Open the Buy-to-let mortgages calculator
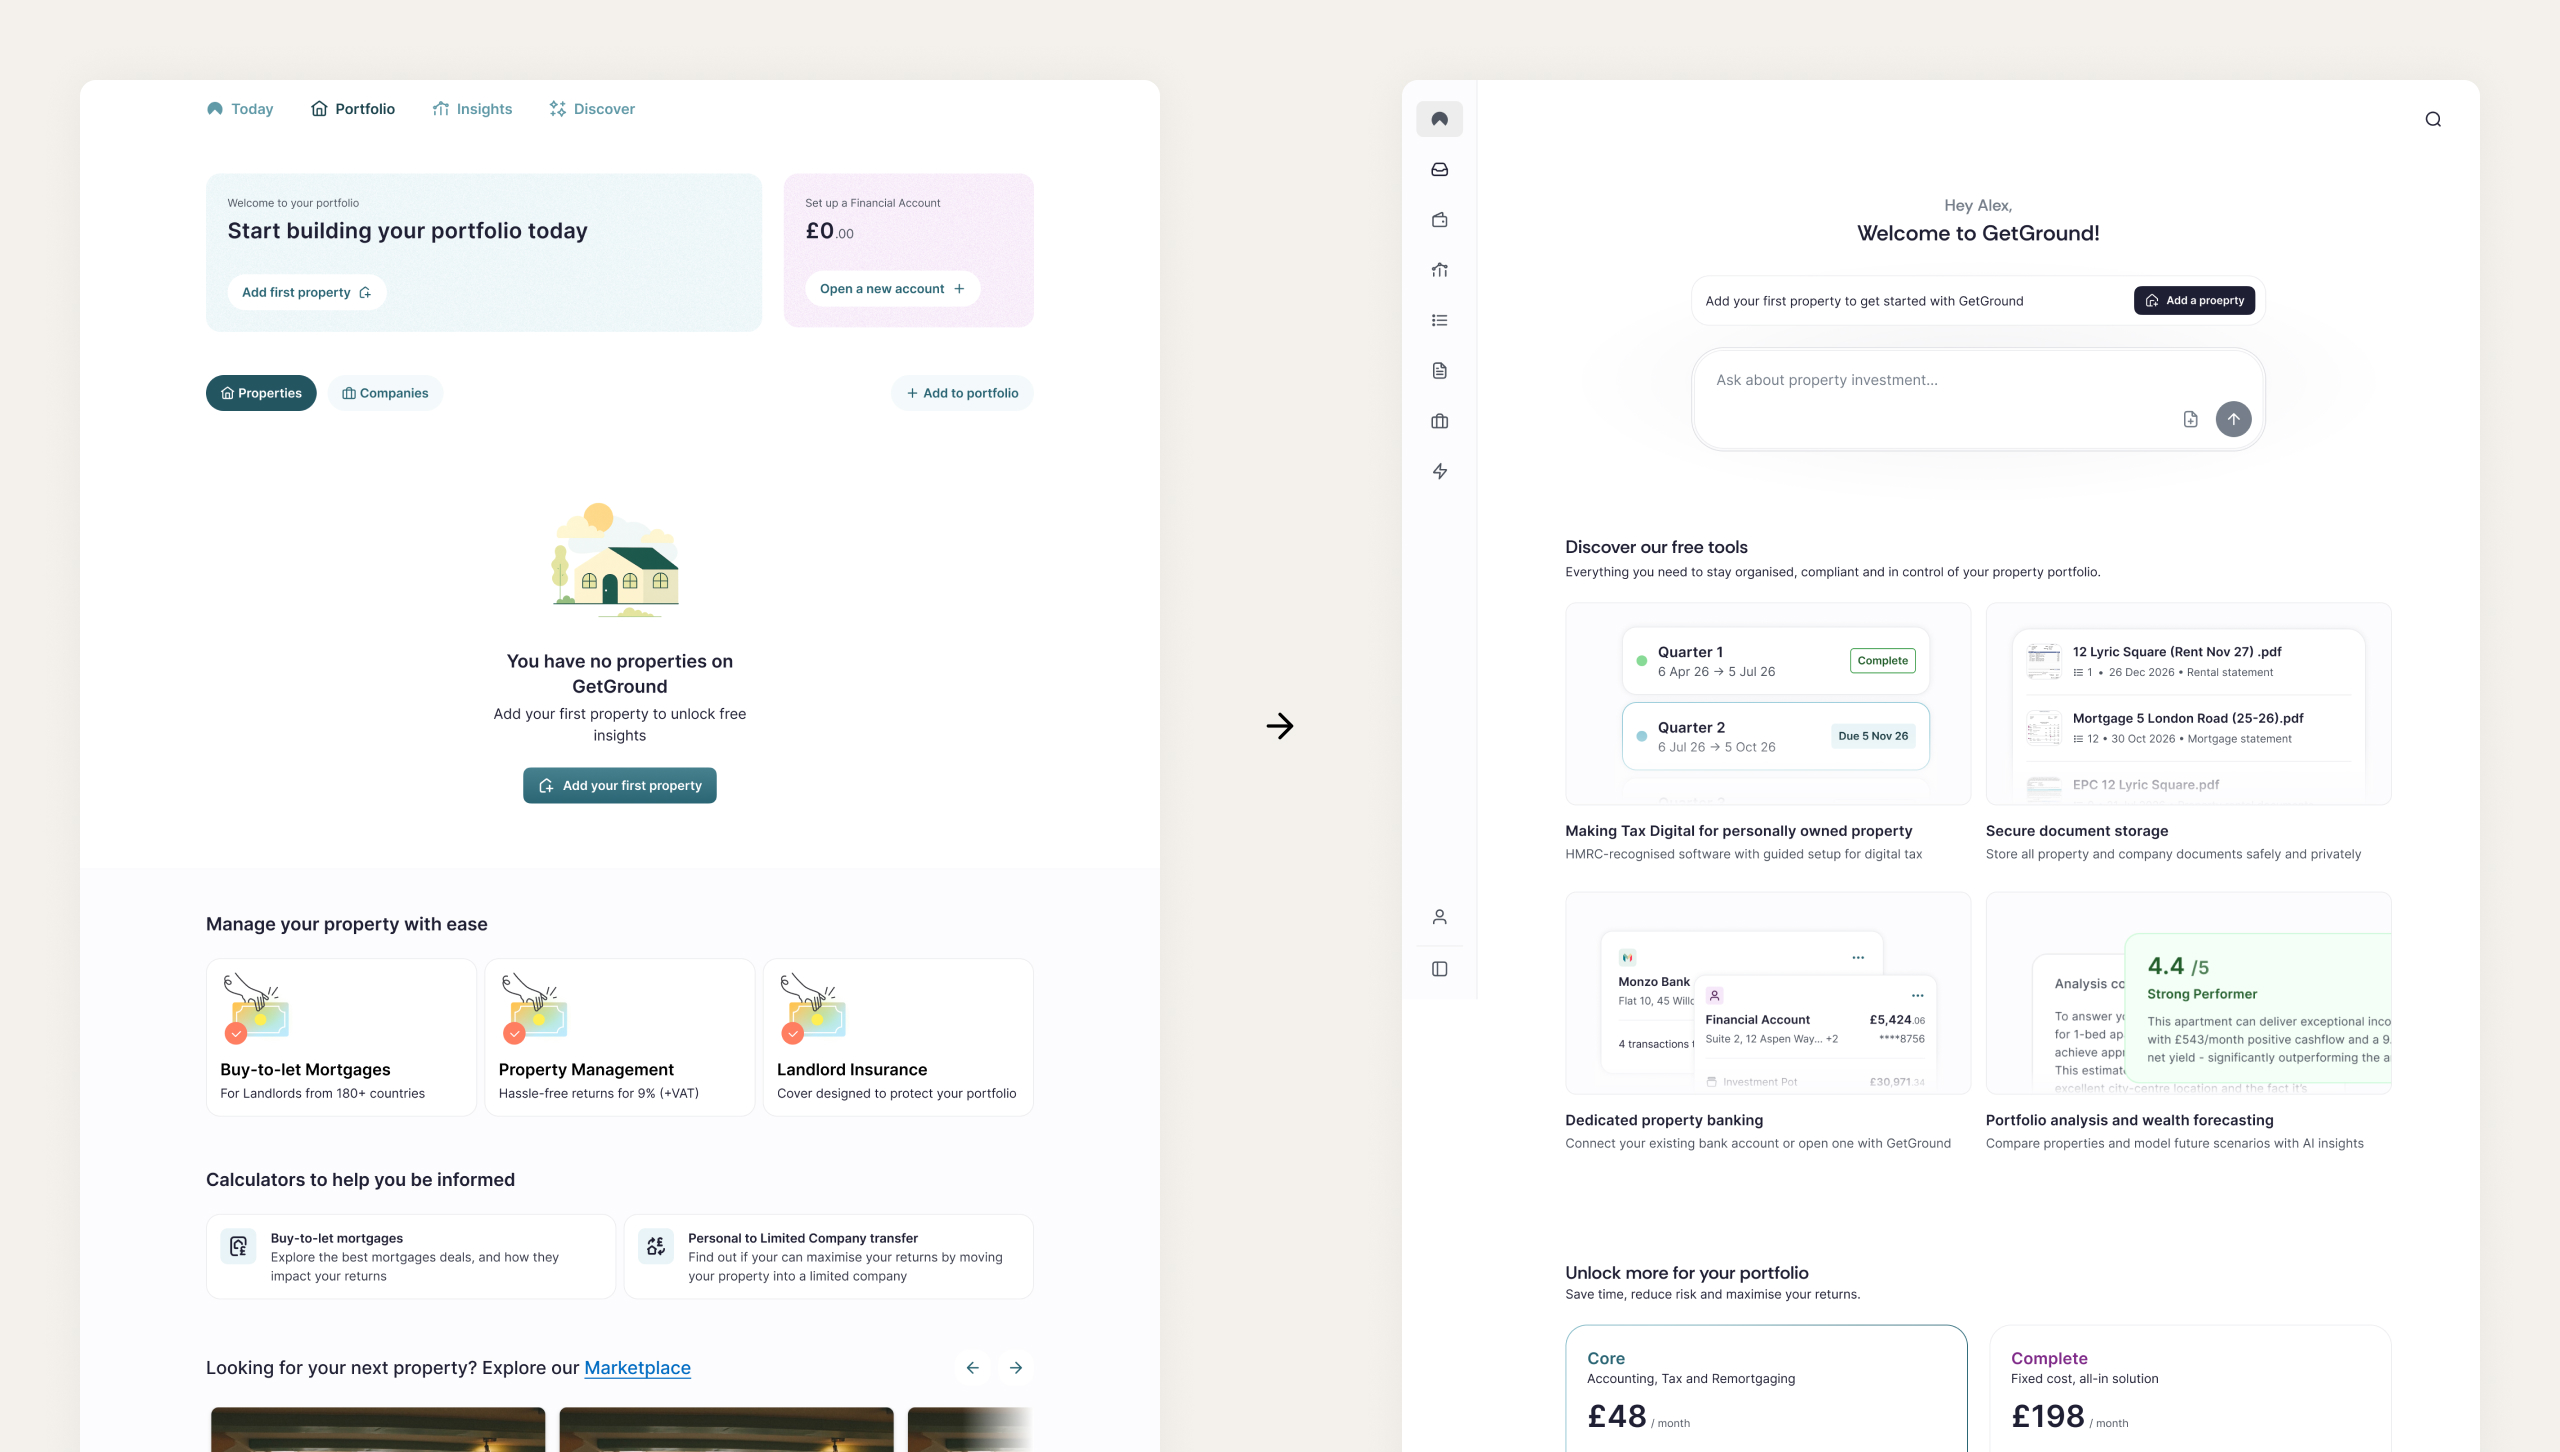Viewport: 2560px width, 1452px height. click(x=411, y=1257)
